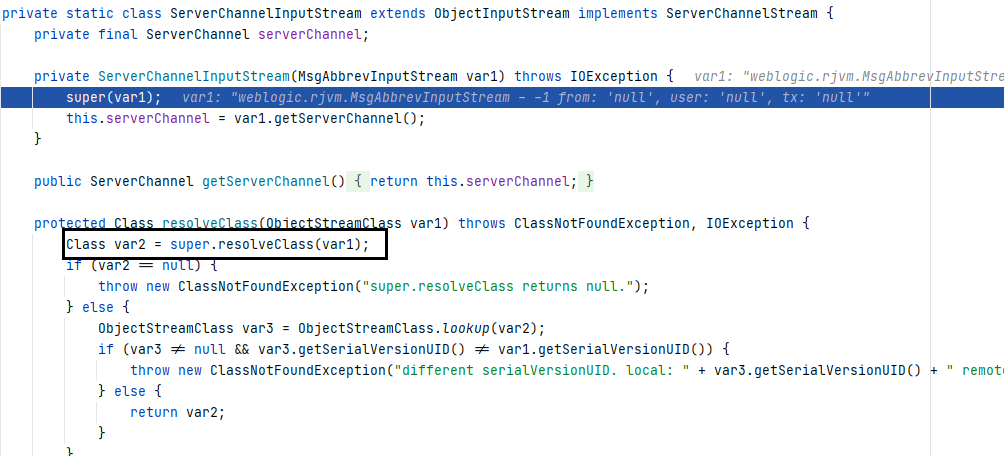1004x456 pixels.
Task: Click the serverChannel field in the private final declaration
Action: pyautogui.click(x=310, y=35)
